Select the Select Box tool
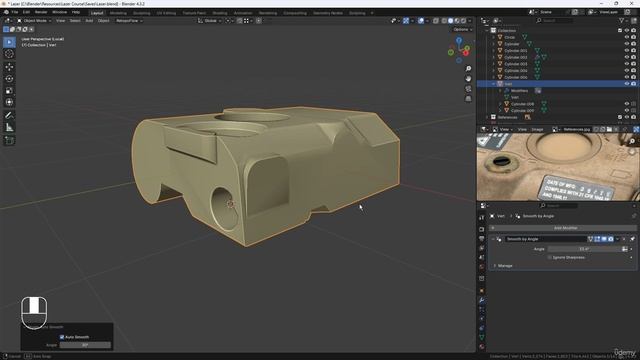 pos(9,42)
